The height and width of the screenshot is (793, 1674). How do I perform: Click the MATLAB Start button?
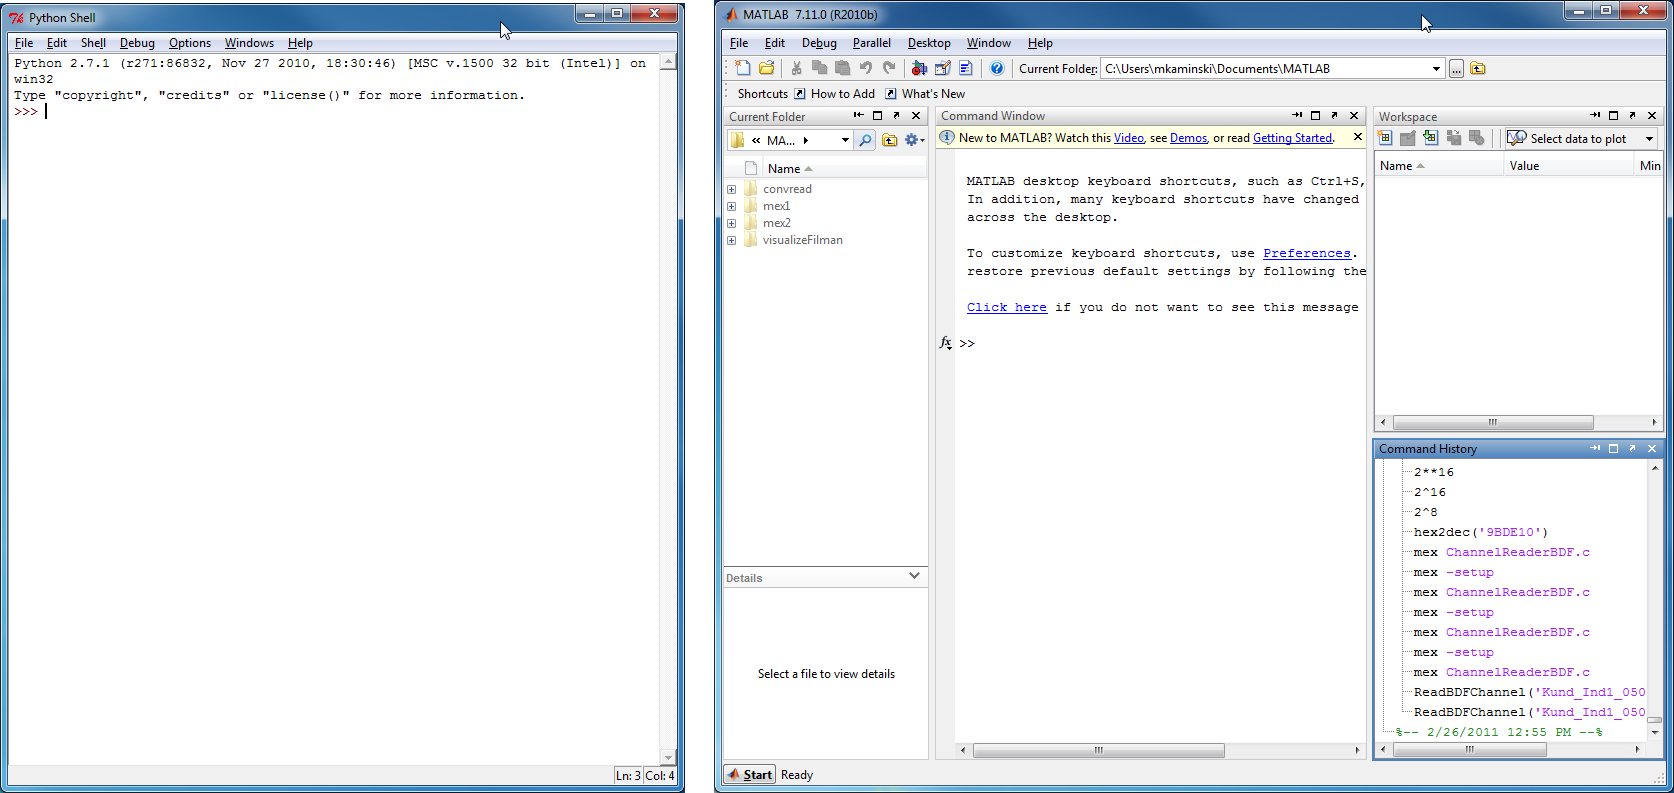[750, 774]
